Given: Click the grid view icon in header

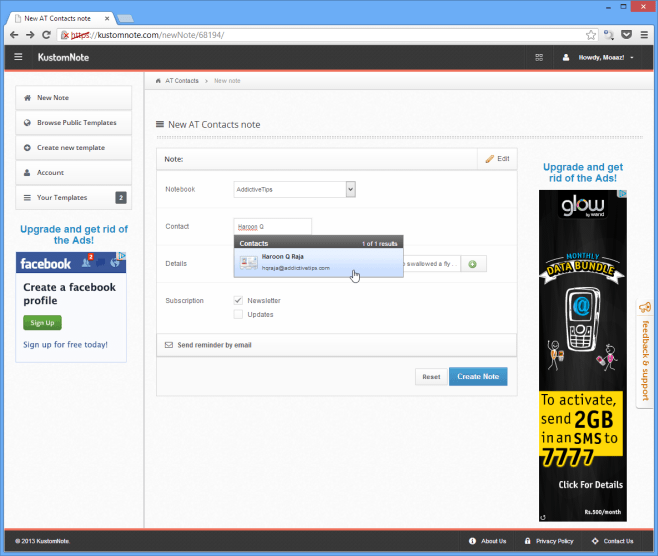Looking at the screenshot, I should click(540, 57).
